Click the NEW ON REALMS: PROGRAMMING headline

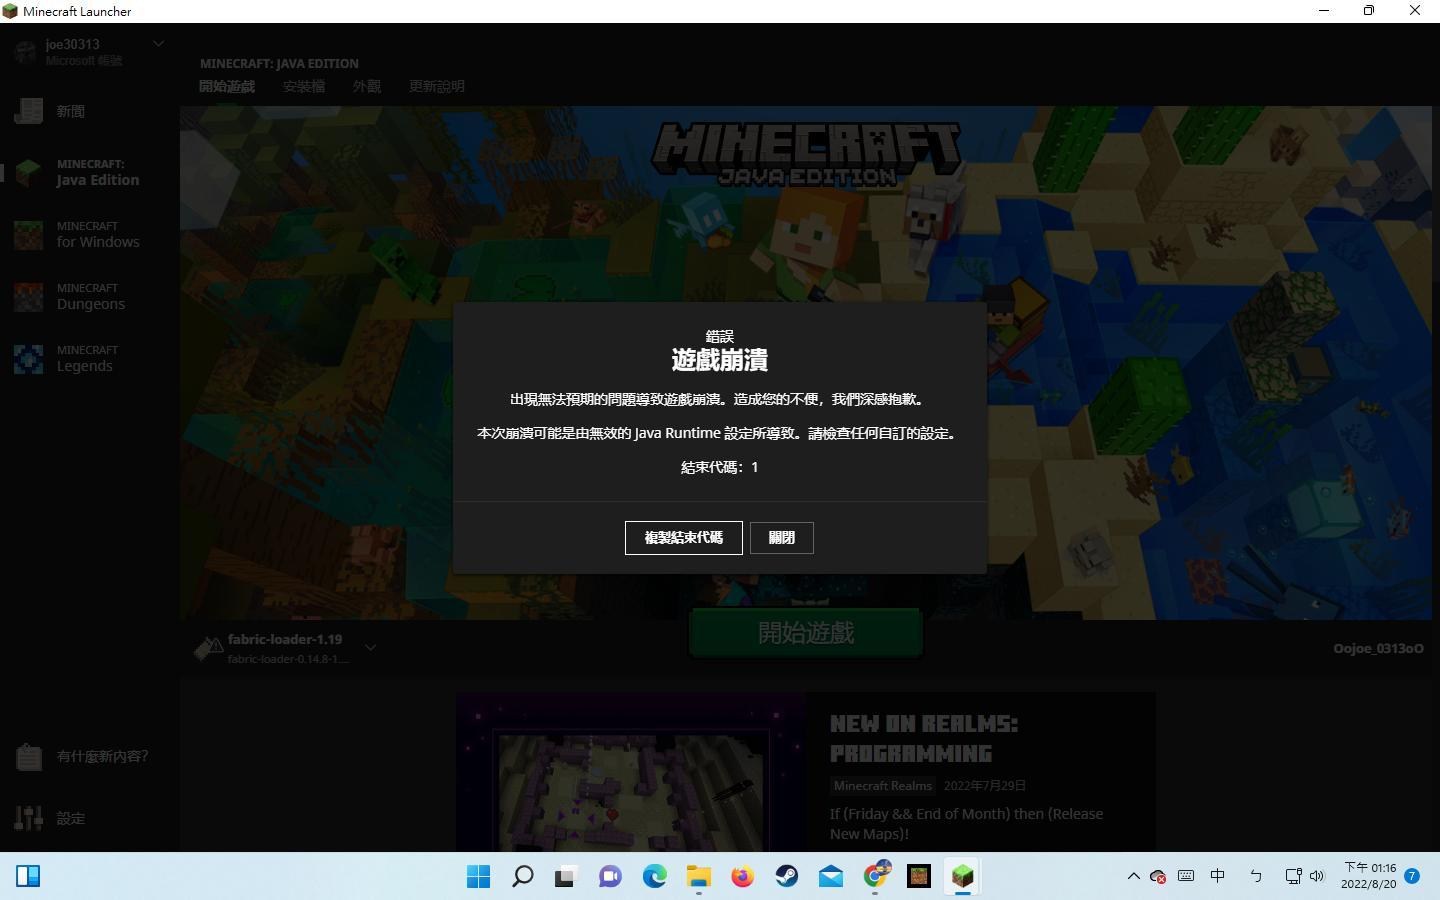pos(924,739)
